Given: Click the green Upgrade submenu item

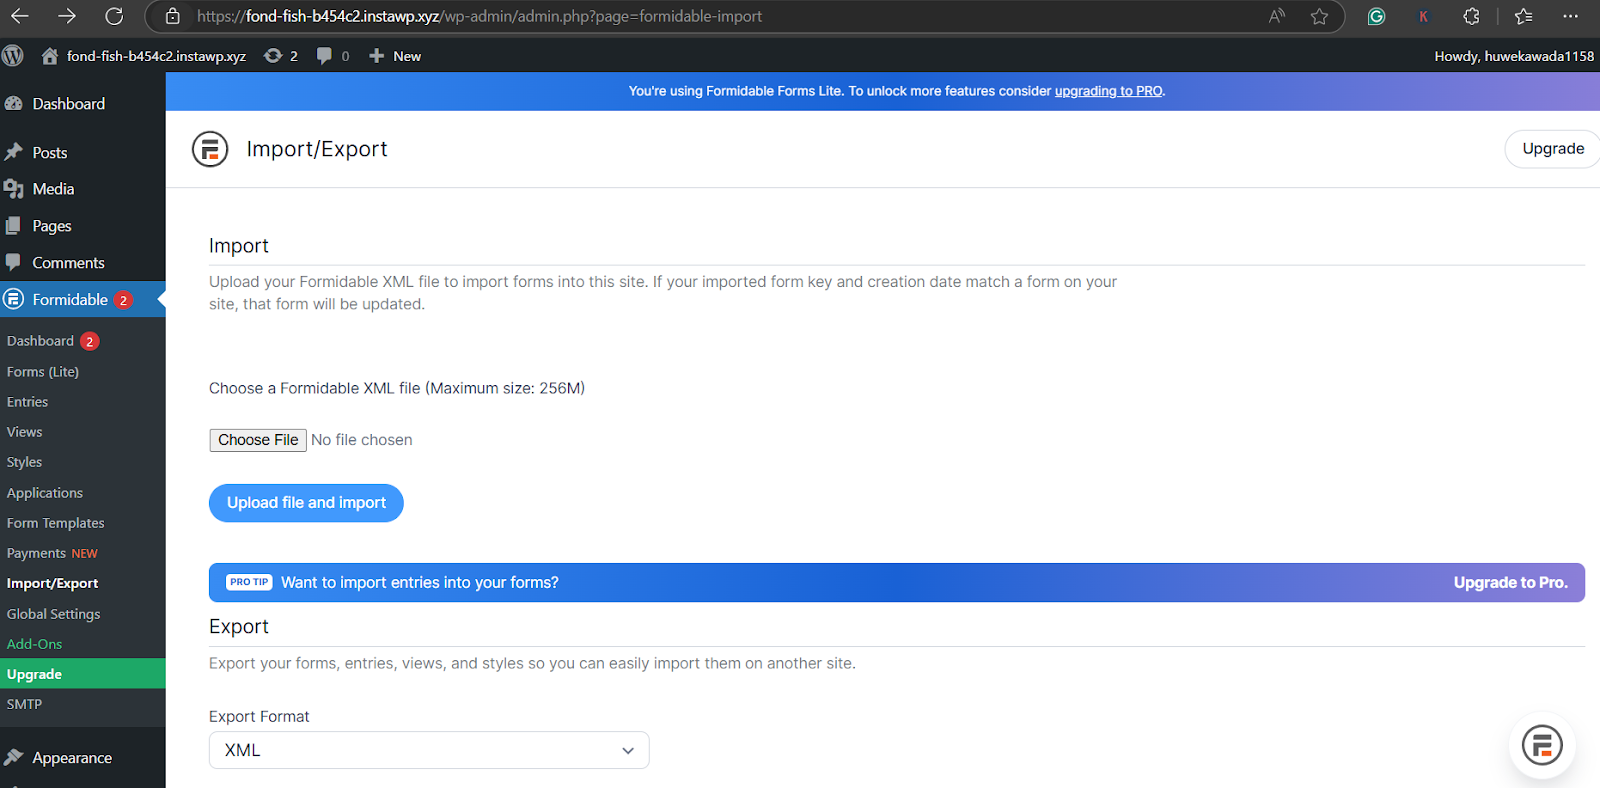Looking at the screenshot, I should [83, 674].
